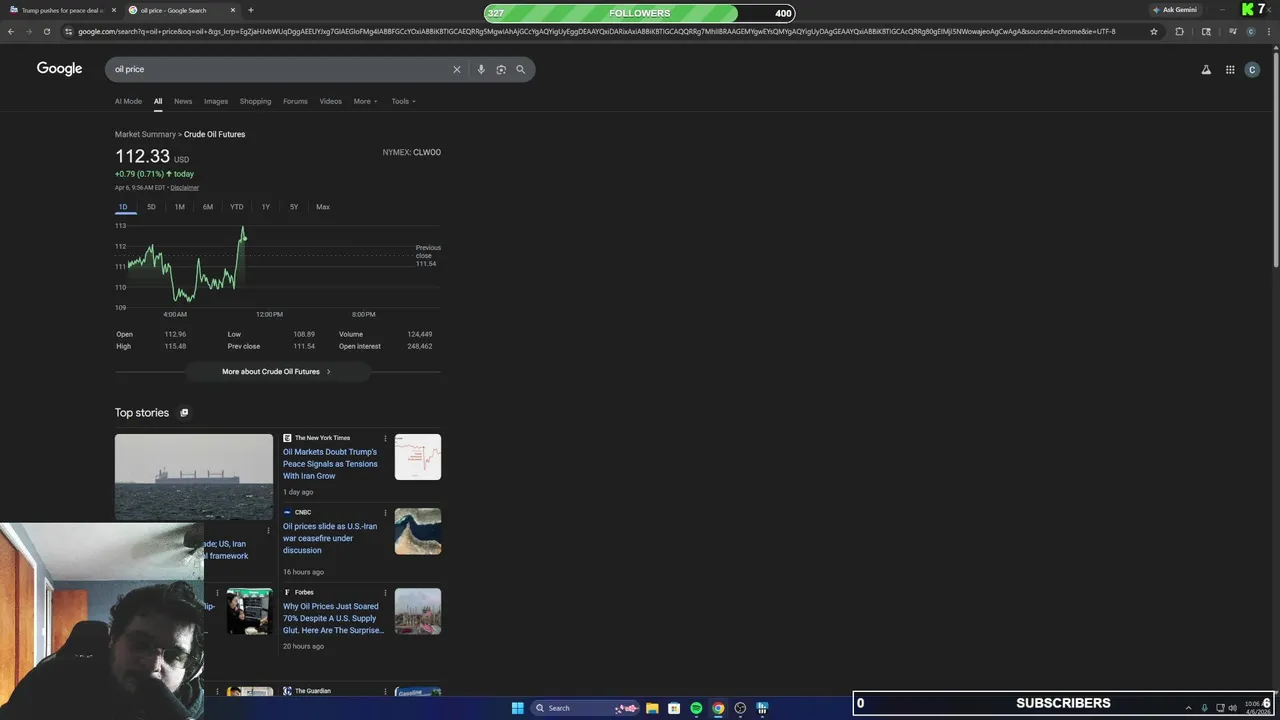The height and width of the screenshot is (720, 1280).
Task: Go to the Google logo homepage
Action: (x=60, y=69)
